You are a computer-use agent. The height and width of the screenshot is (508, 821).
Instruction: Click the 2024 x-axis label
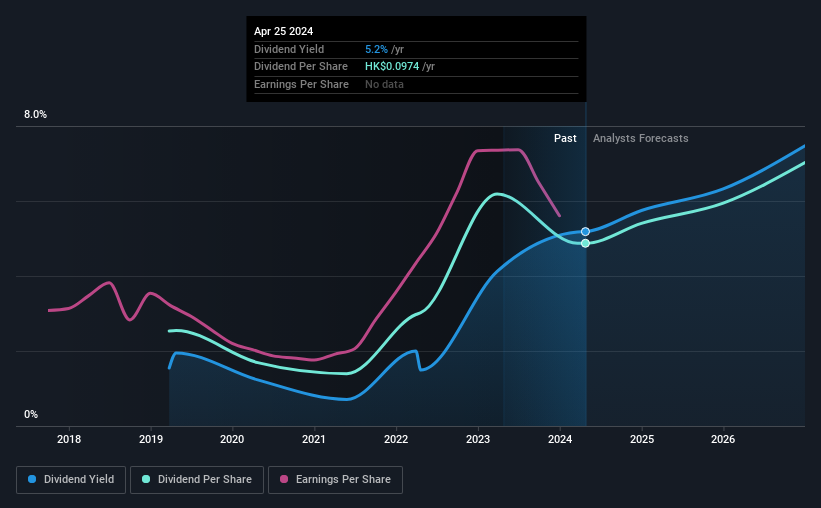tap(560, 439)
